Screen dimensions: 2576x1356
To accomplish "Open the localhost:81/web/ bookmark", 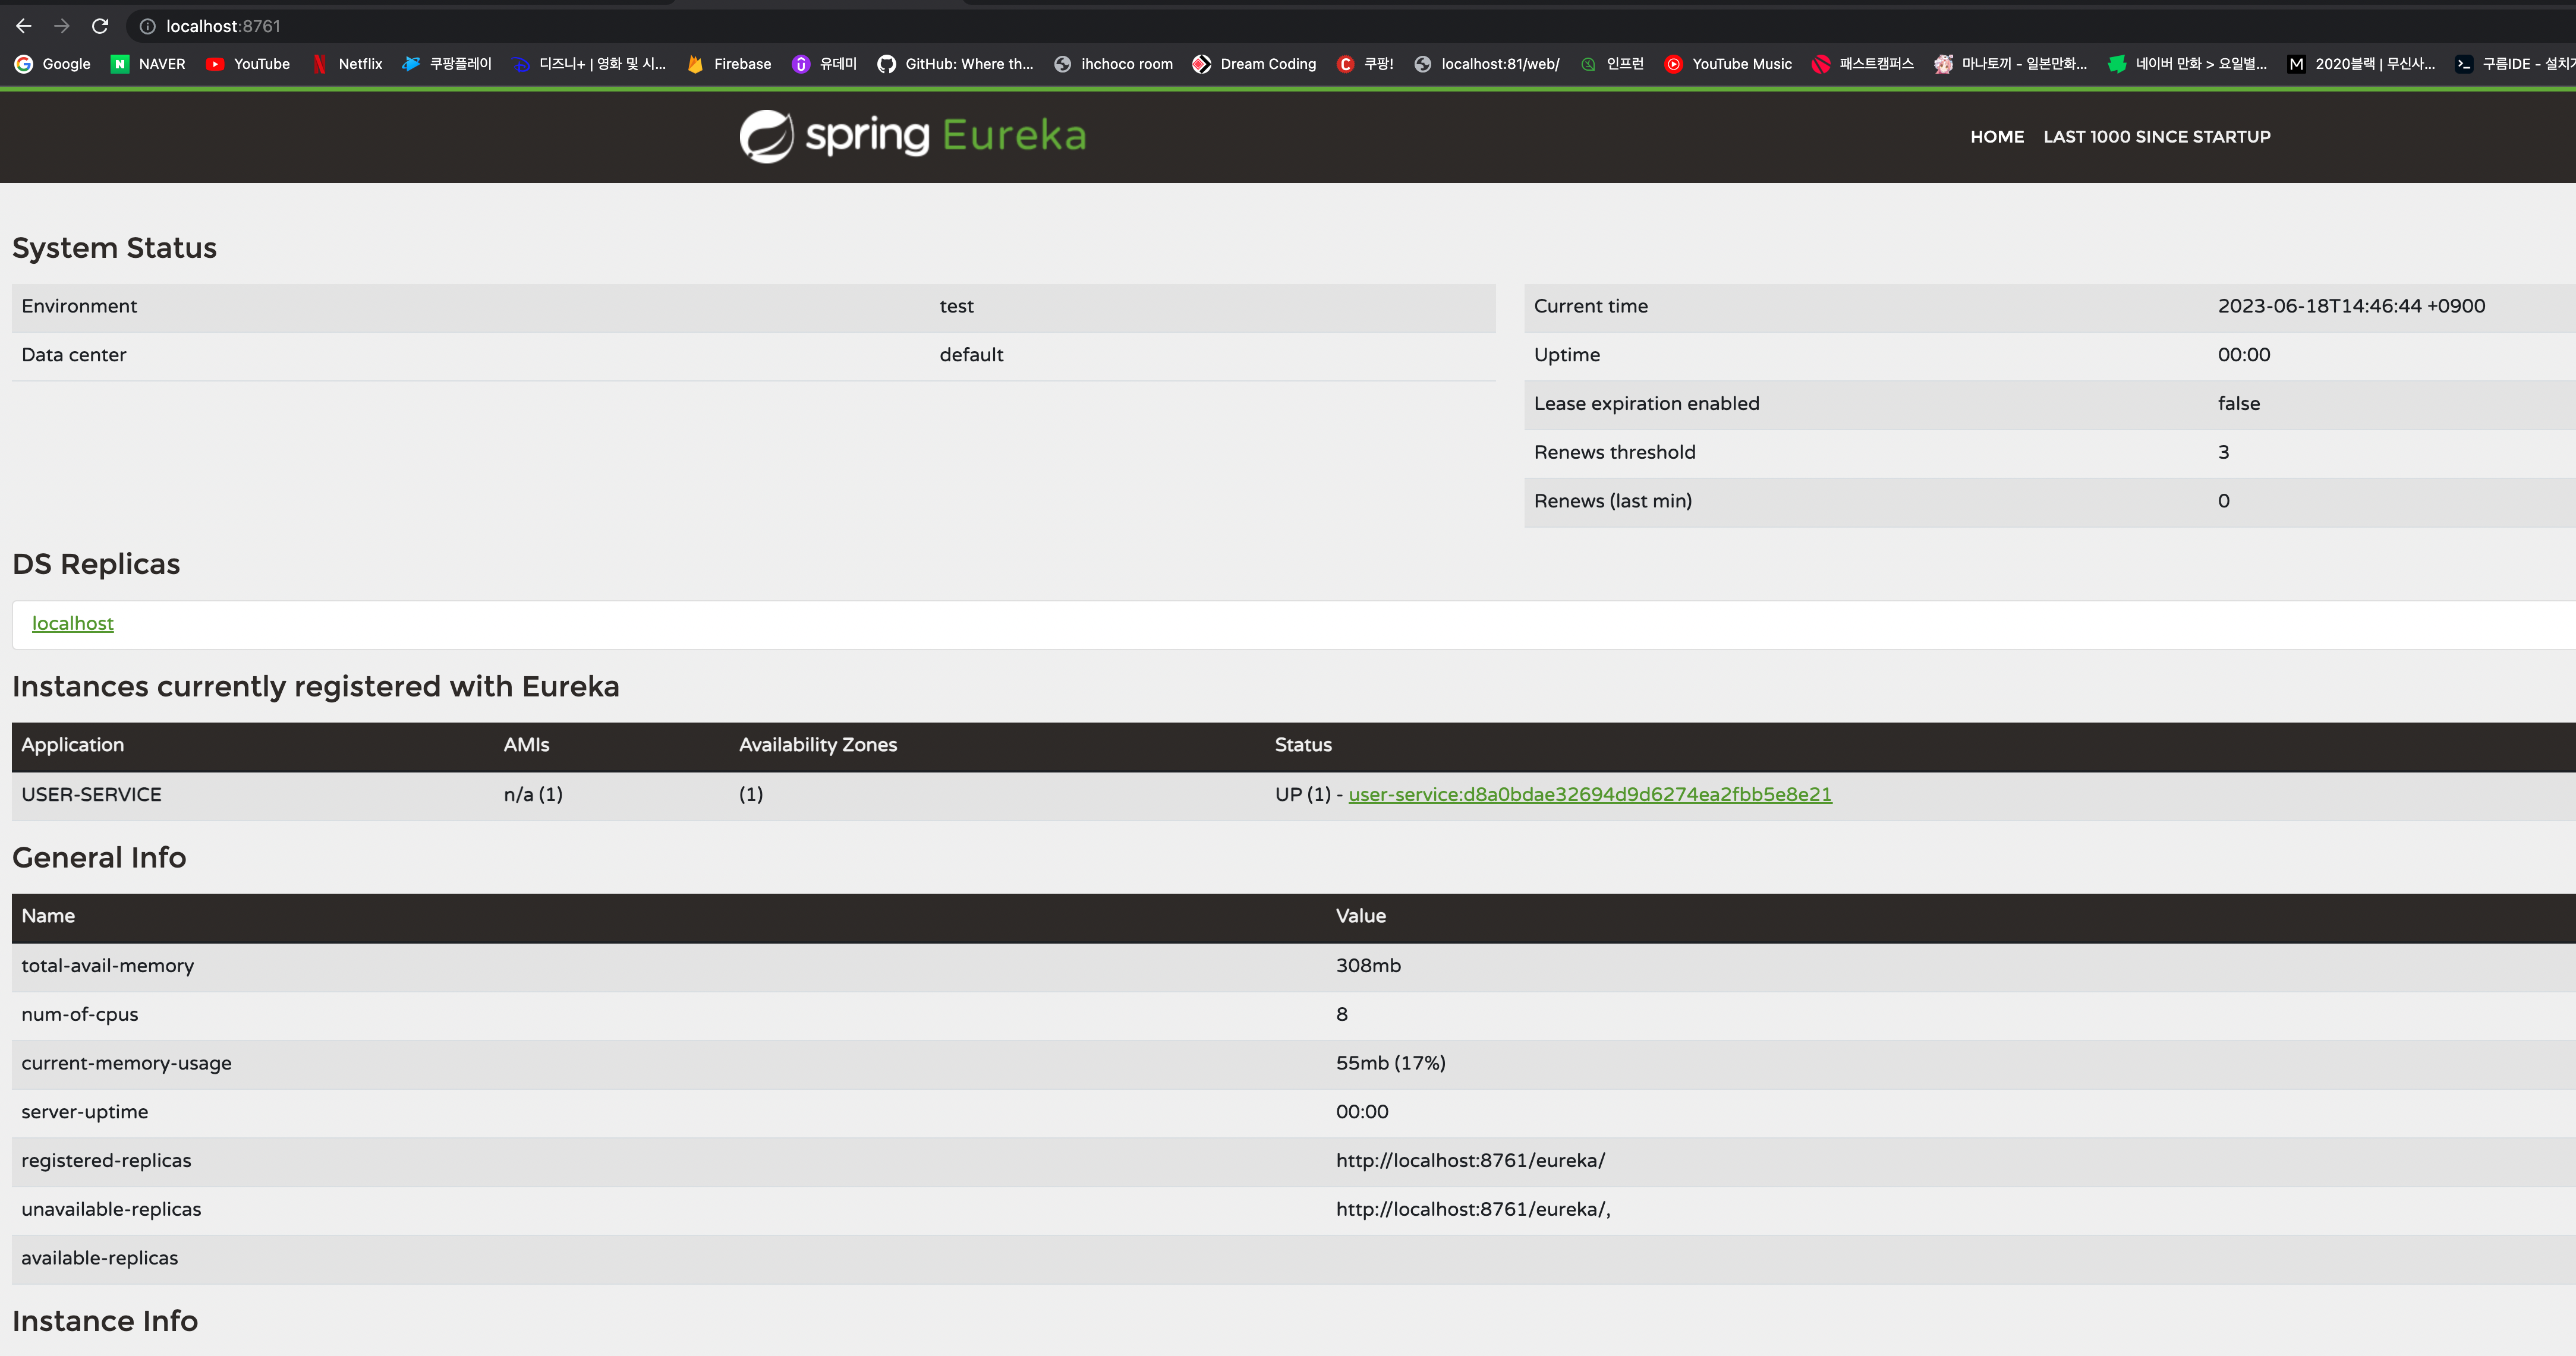I will coord(1487,64).
